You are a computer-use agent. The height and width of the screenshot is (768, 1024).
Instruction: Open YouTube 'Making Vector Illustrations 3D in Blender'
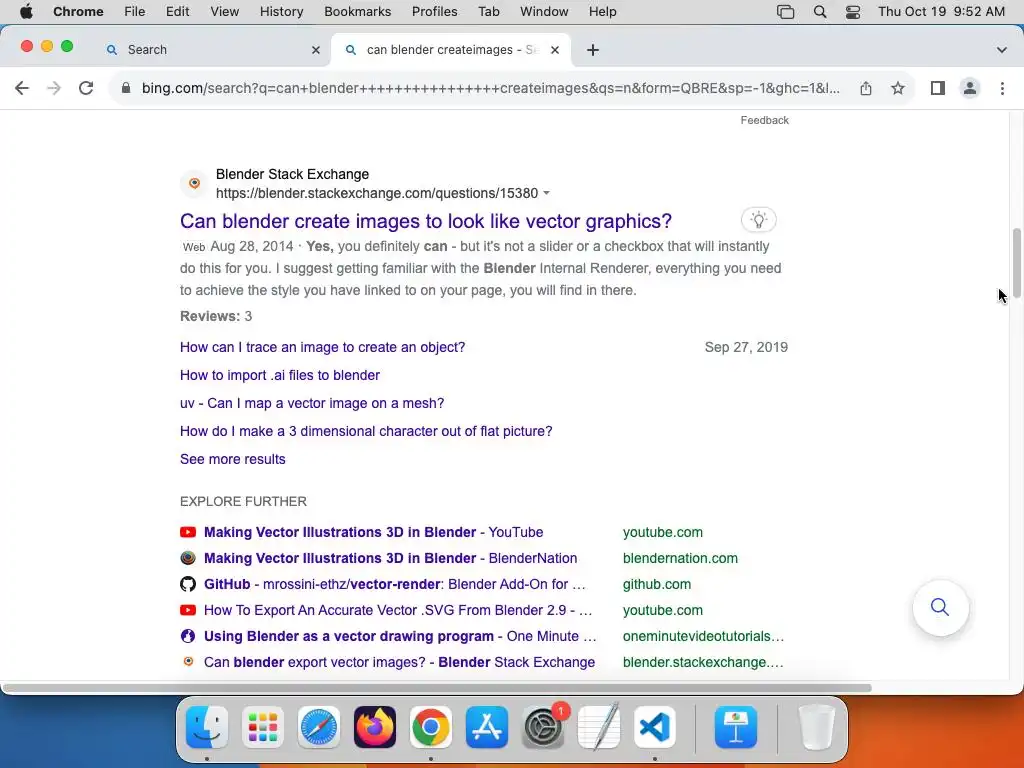374,532
